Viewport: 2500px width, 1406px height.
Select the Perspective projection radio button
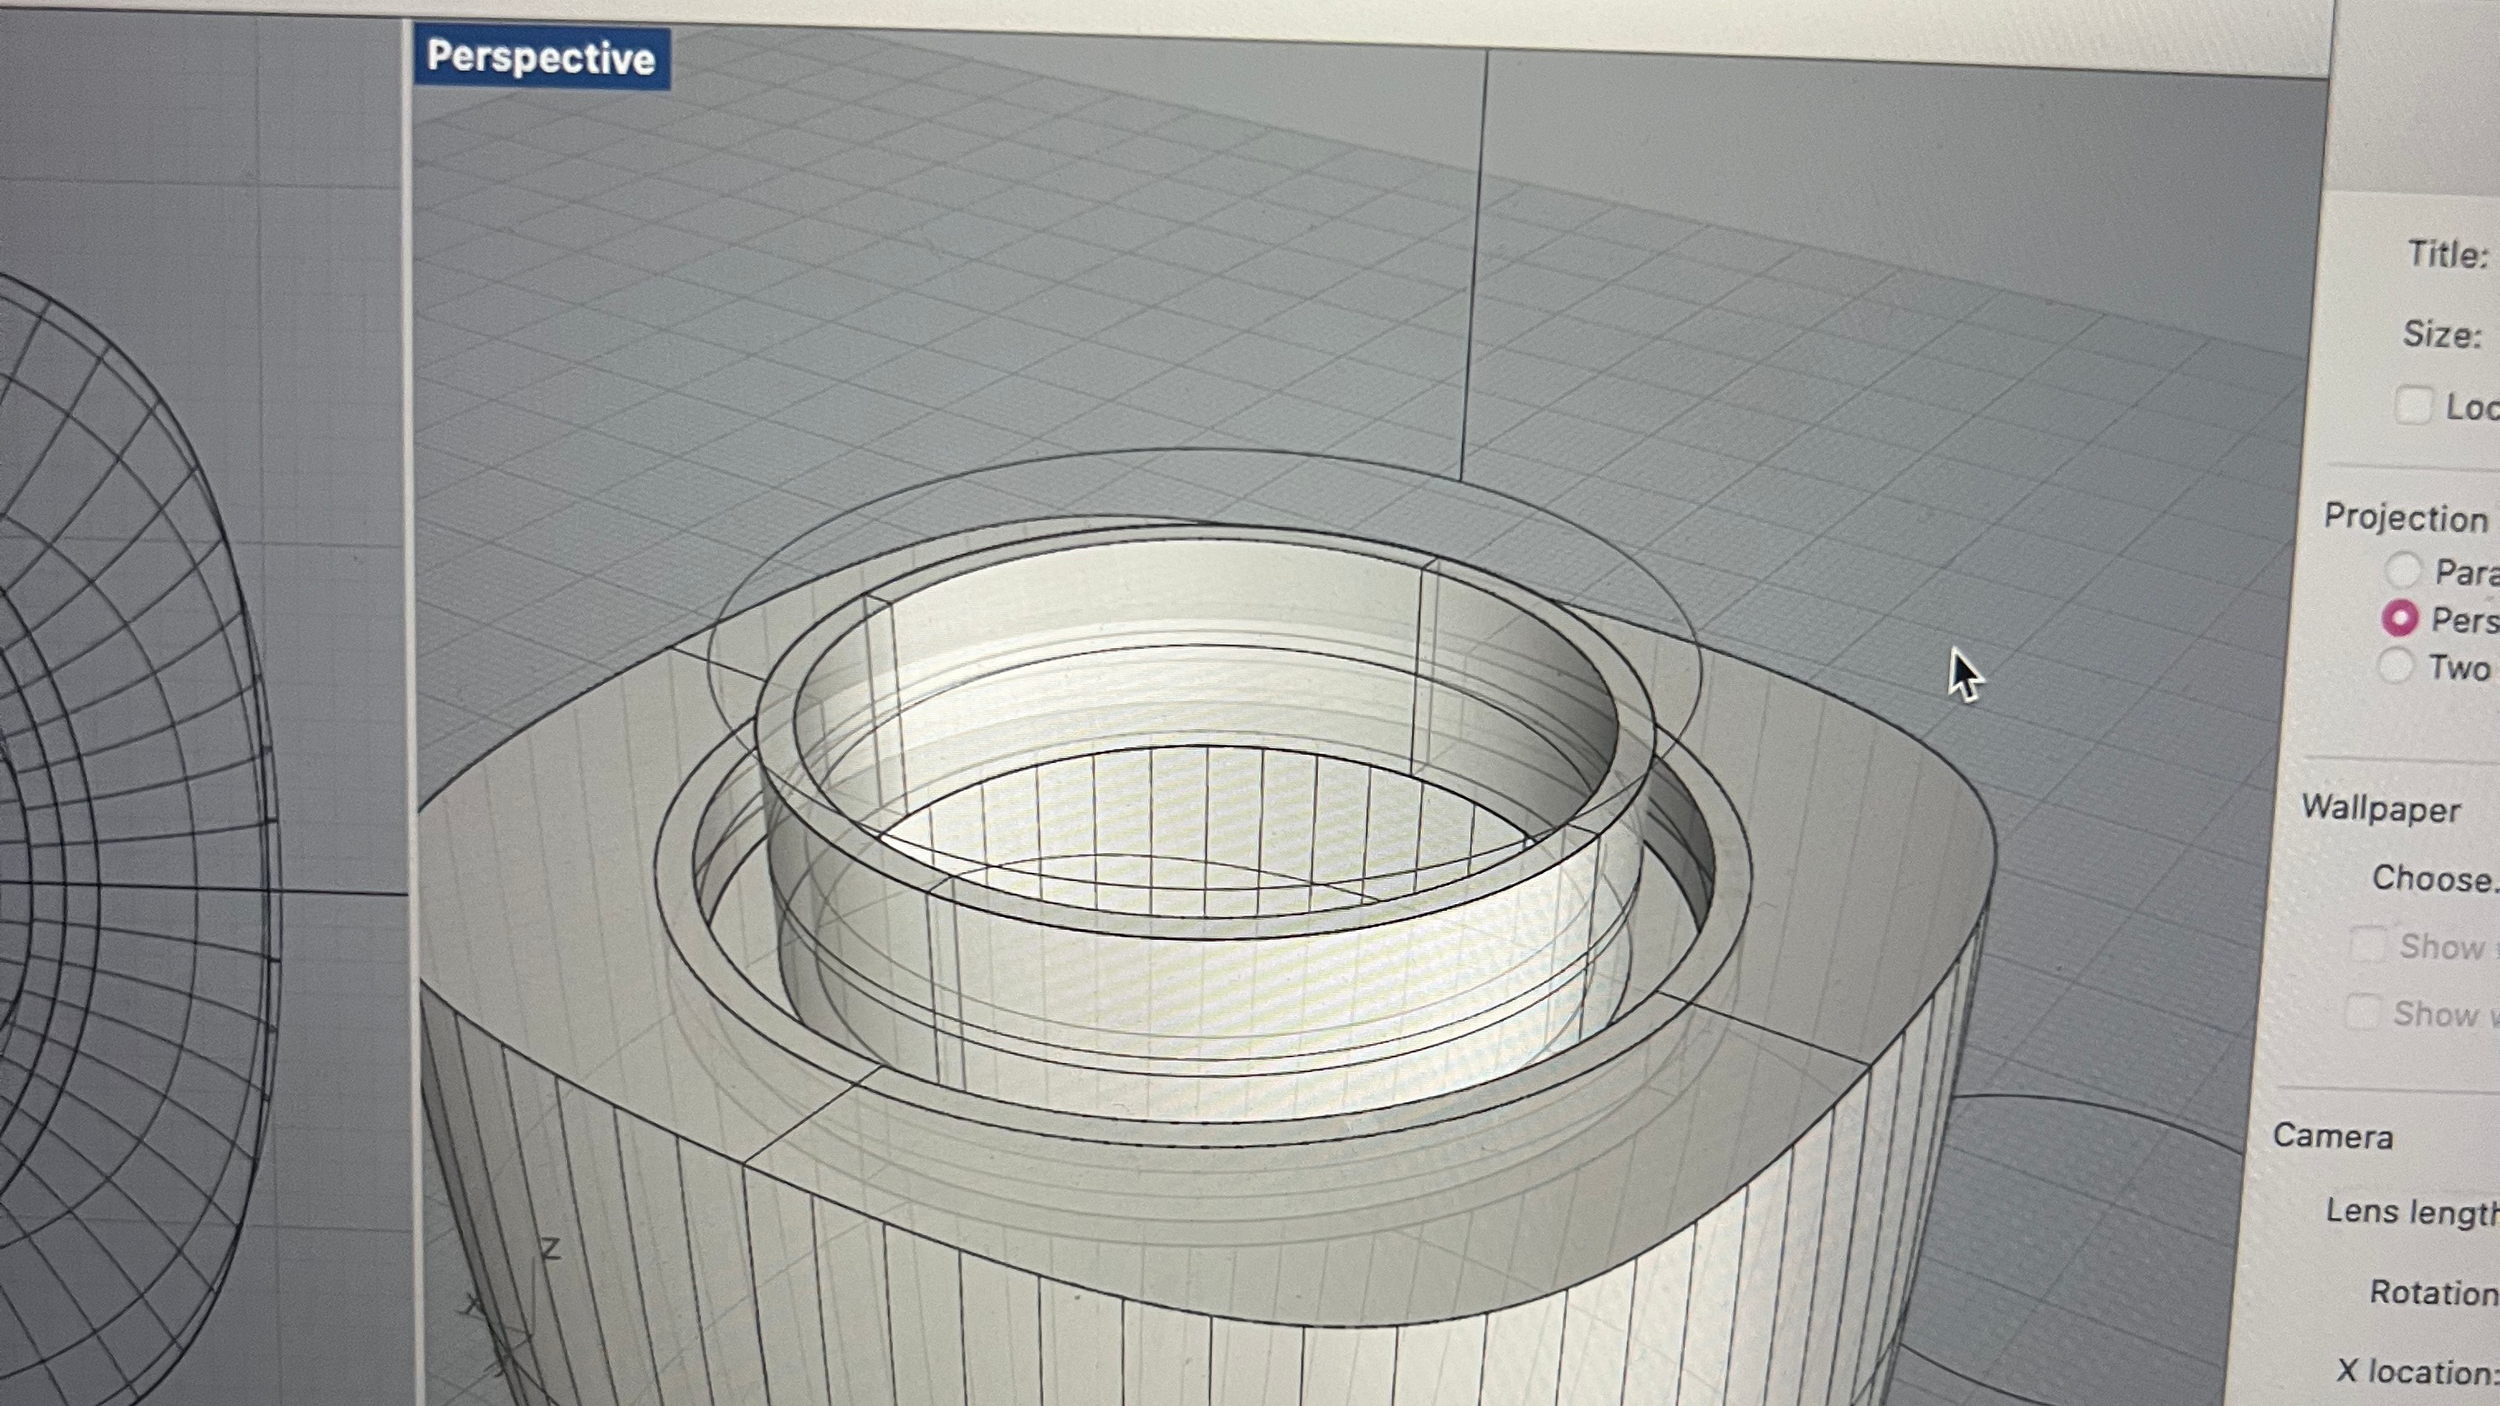2399,619
